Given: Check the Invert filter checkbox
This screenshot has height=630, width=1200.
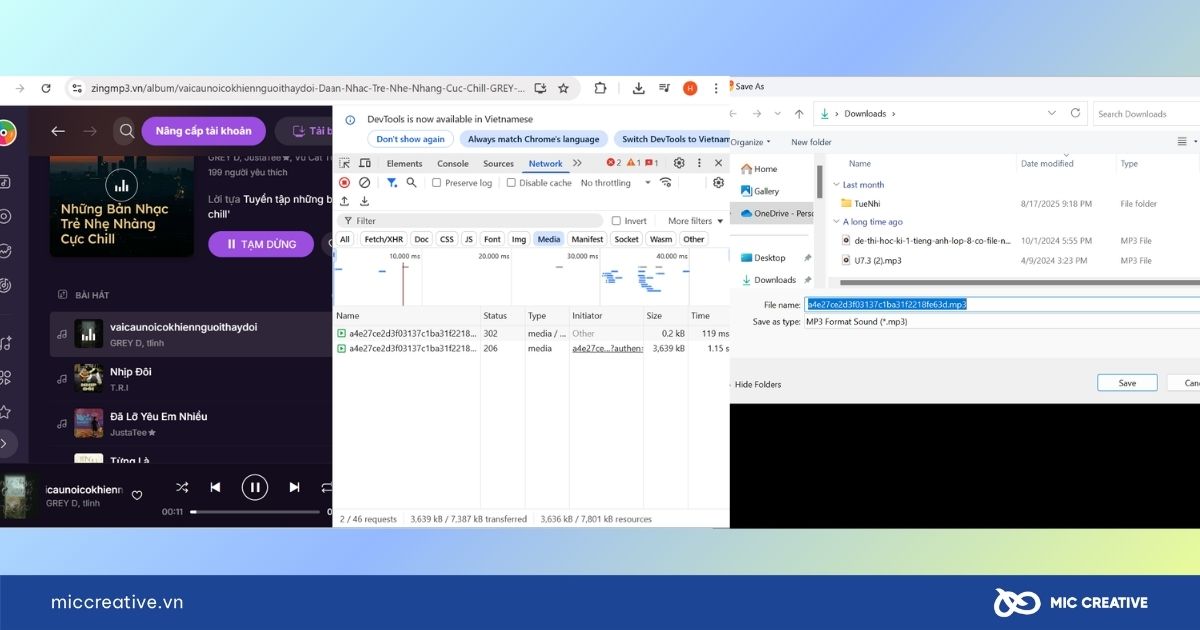Looking at the screenshot, I should click(x=616, y=221).
